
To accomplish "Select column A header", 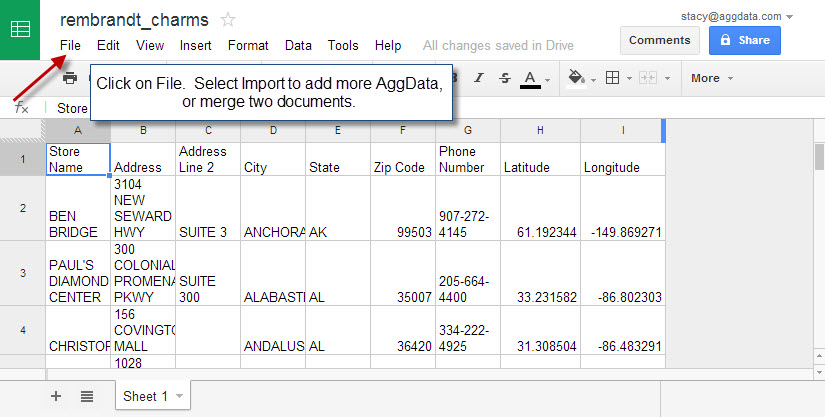I will (78, 130).
